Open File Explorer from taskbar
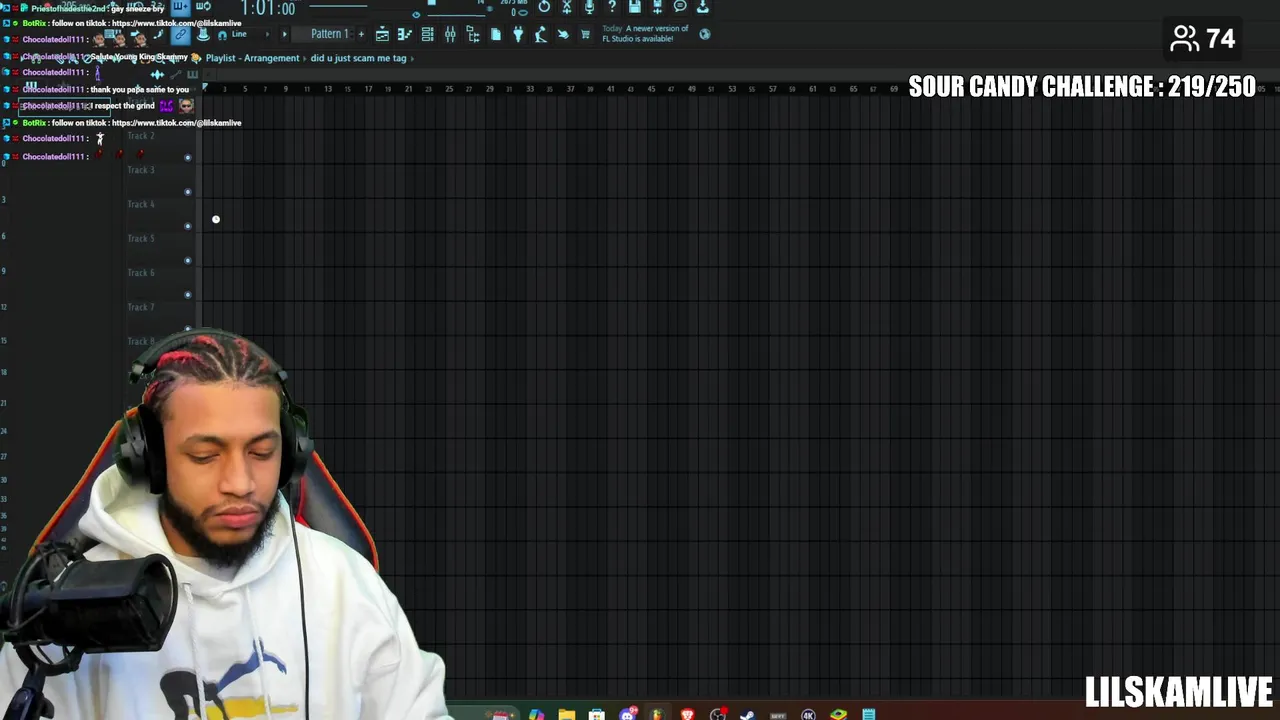 click(x=567, y=714)
